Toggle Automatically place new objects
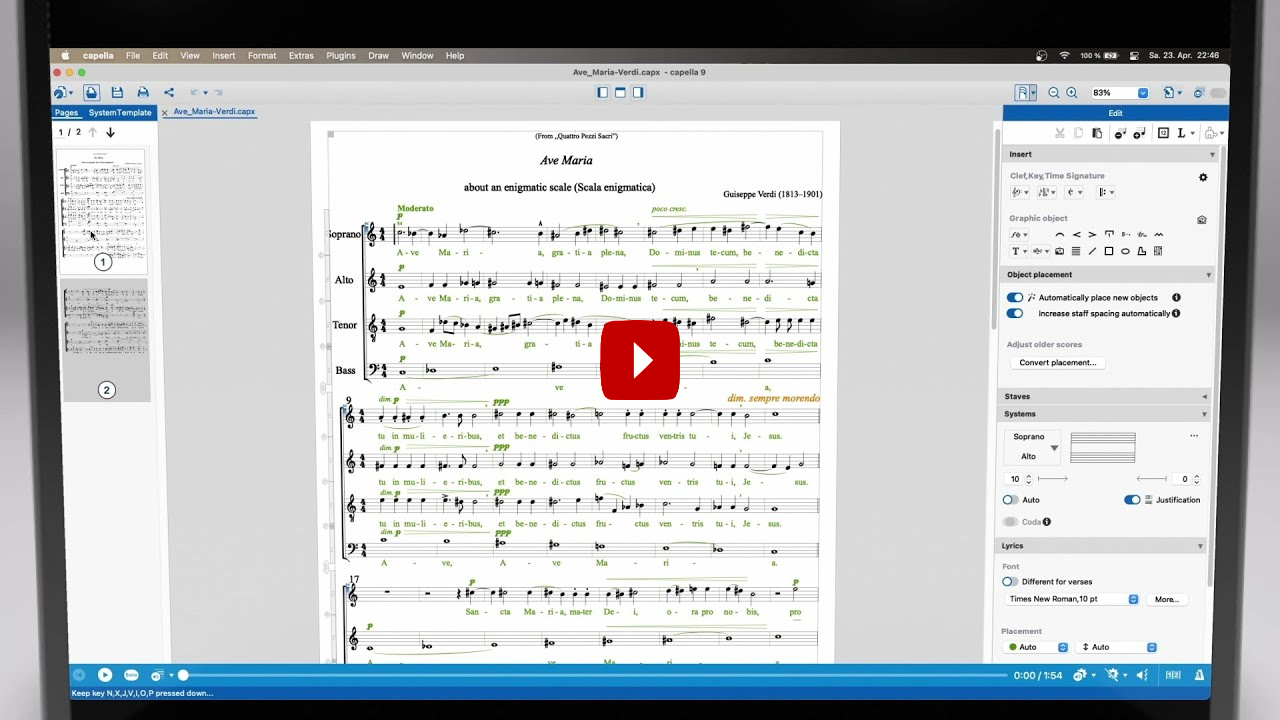The height and width of the screenshot is (720, 1280). coord(1015,297)
